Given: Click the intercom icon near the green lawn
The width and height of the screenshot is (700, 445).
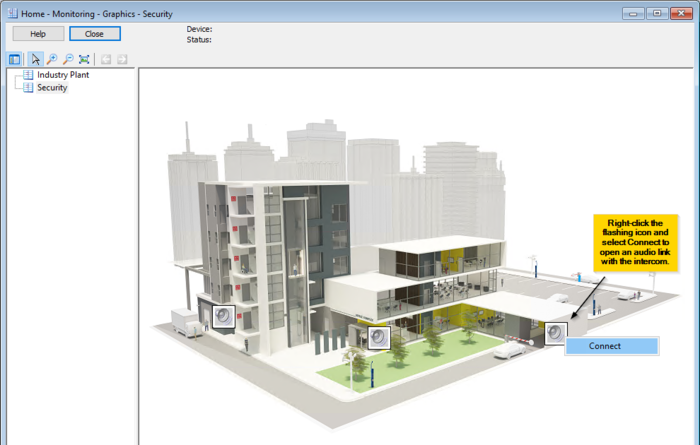Looking at the screenshot, I should pos(377,337).
